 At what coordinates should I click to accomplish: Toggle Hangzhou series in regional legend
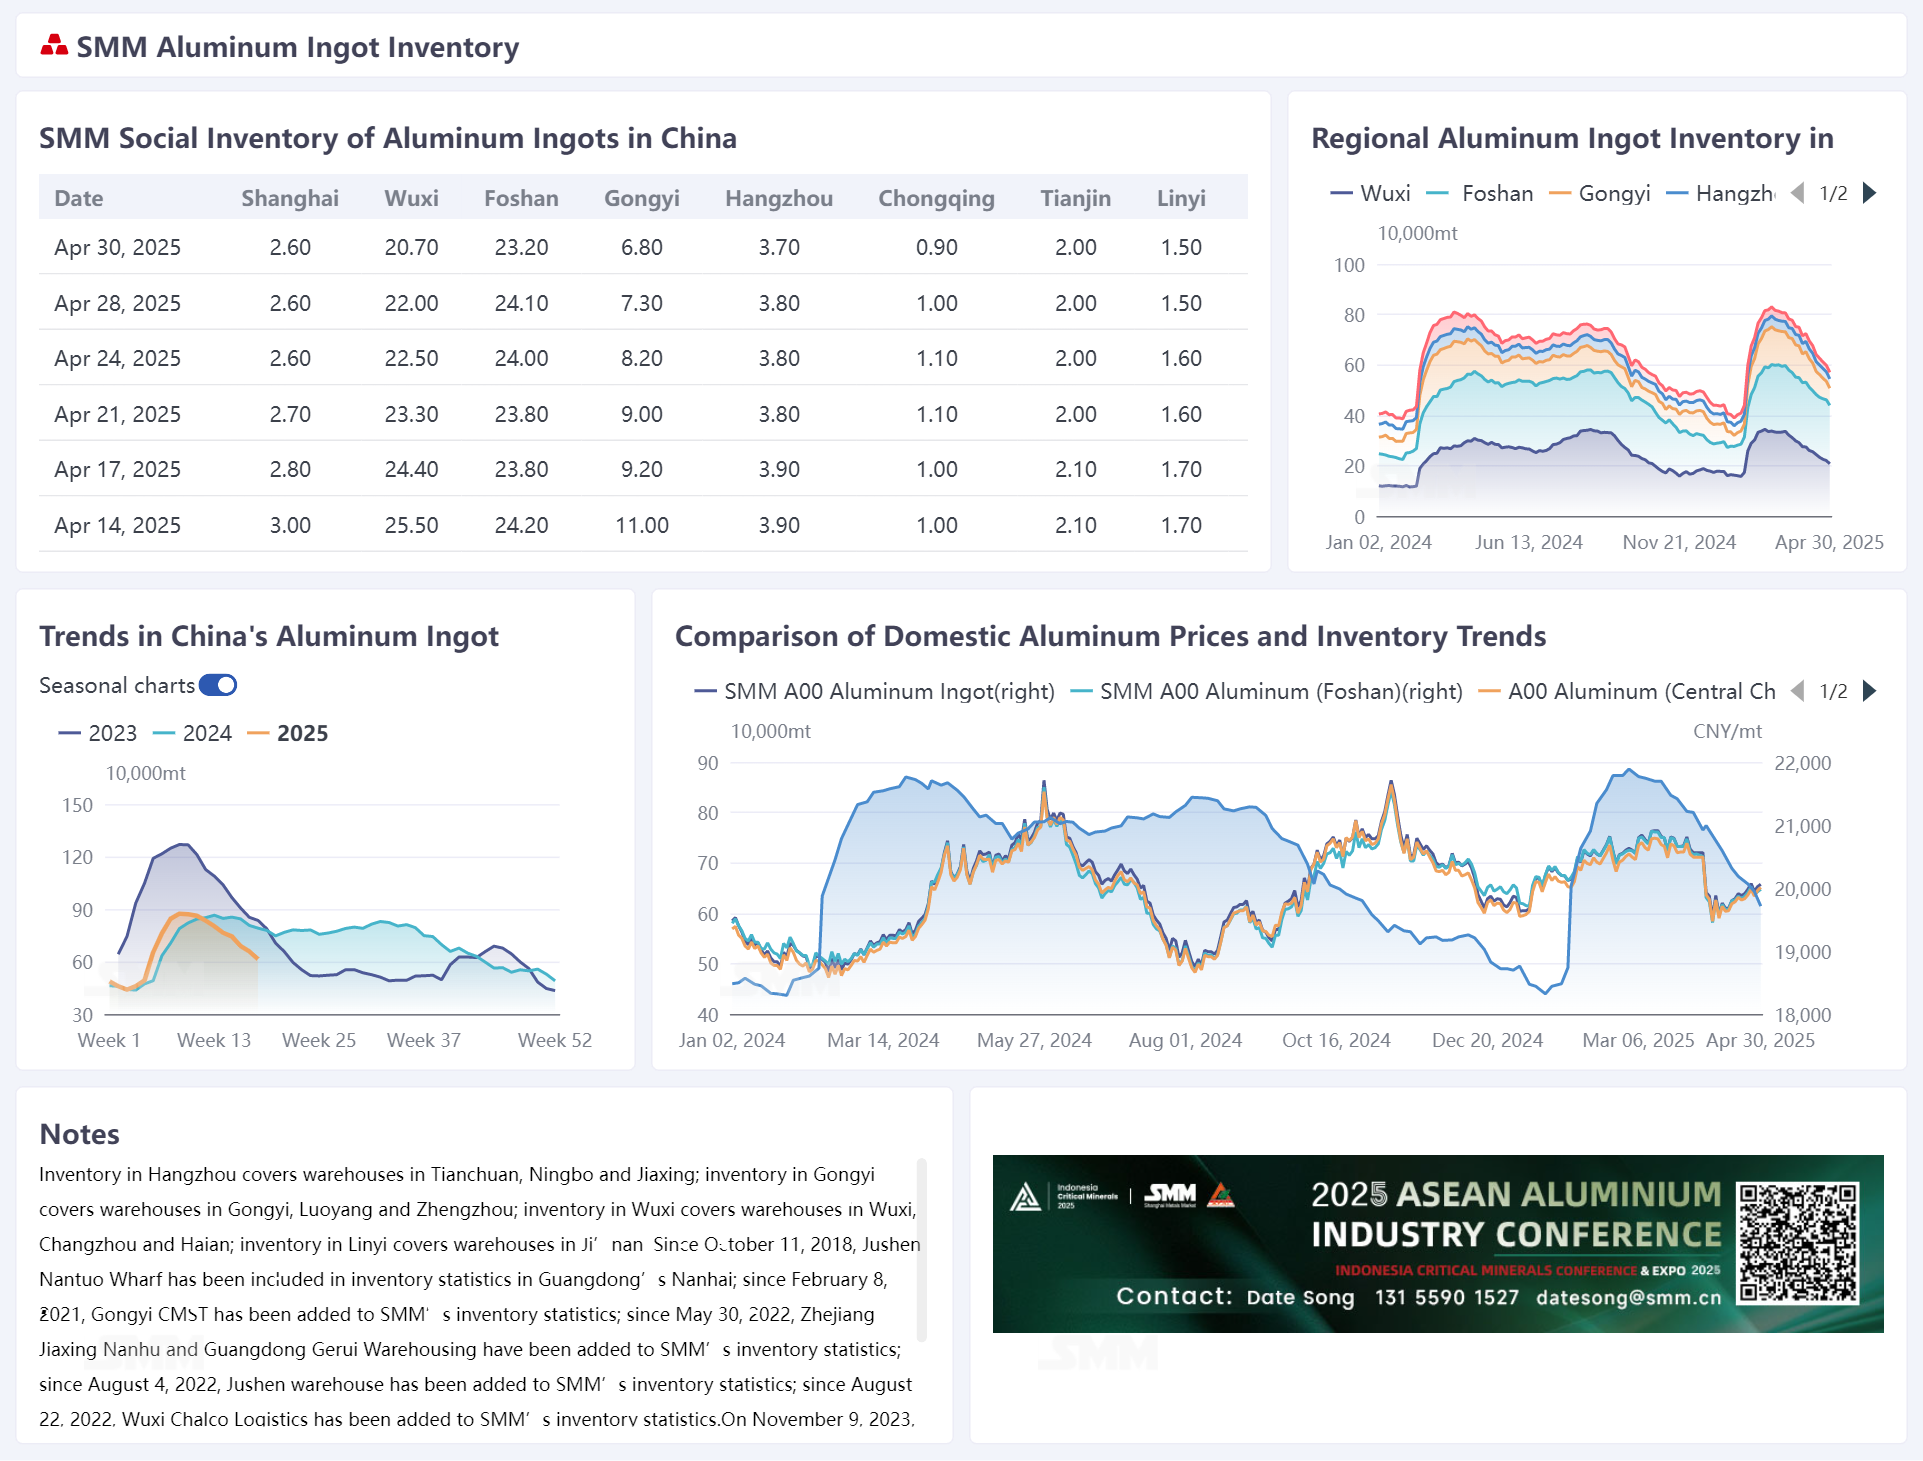pyautogui.click(x=1720, y=193)
